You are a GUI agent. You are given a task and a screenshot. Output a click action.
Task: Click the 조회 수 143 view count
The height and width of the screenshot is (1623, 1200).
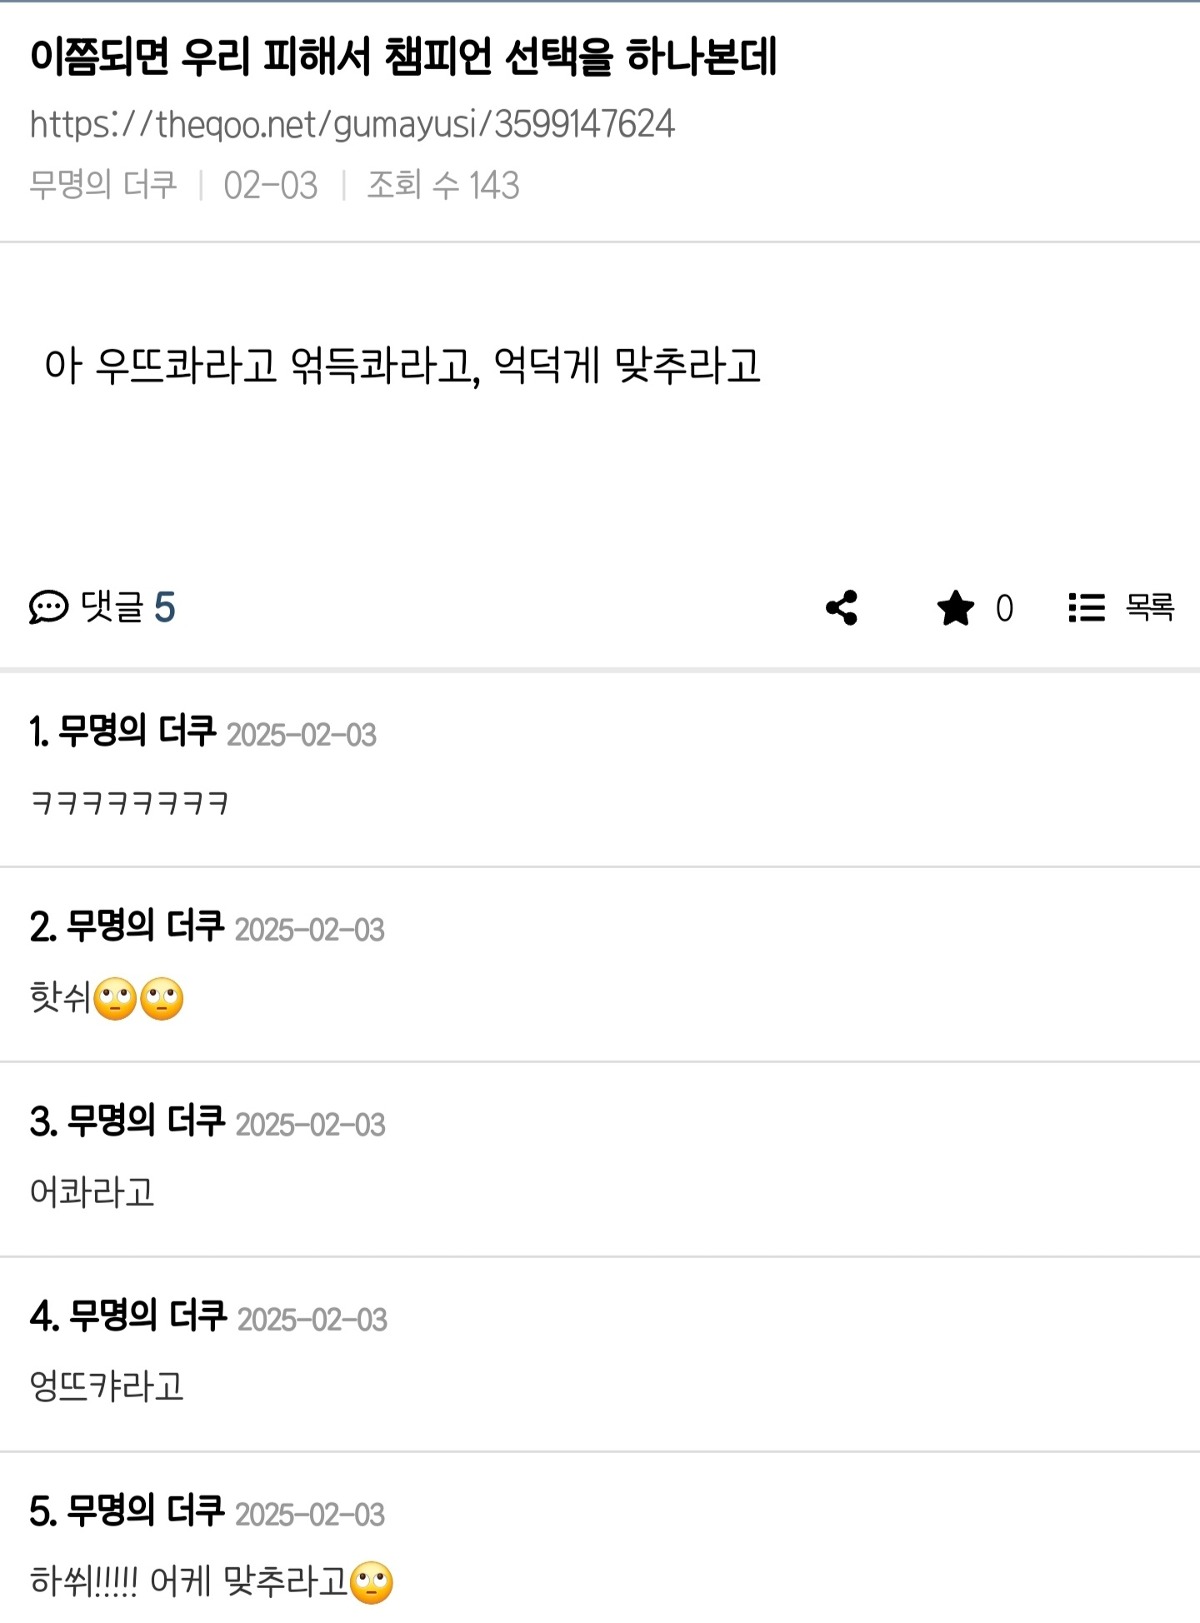click(443, 185)
